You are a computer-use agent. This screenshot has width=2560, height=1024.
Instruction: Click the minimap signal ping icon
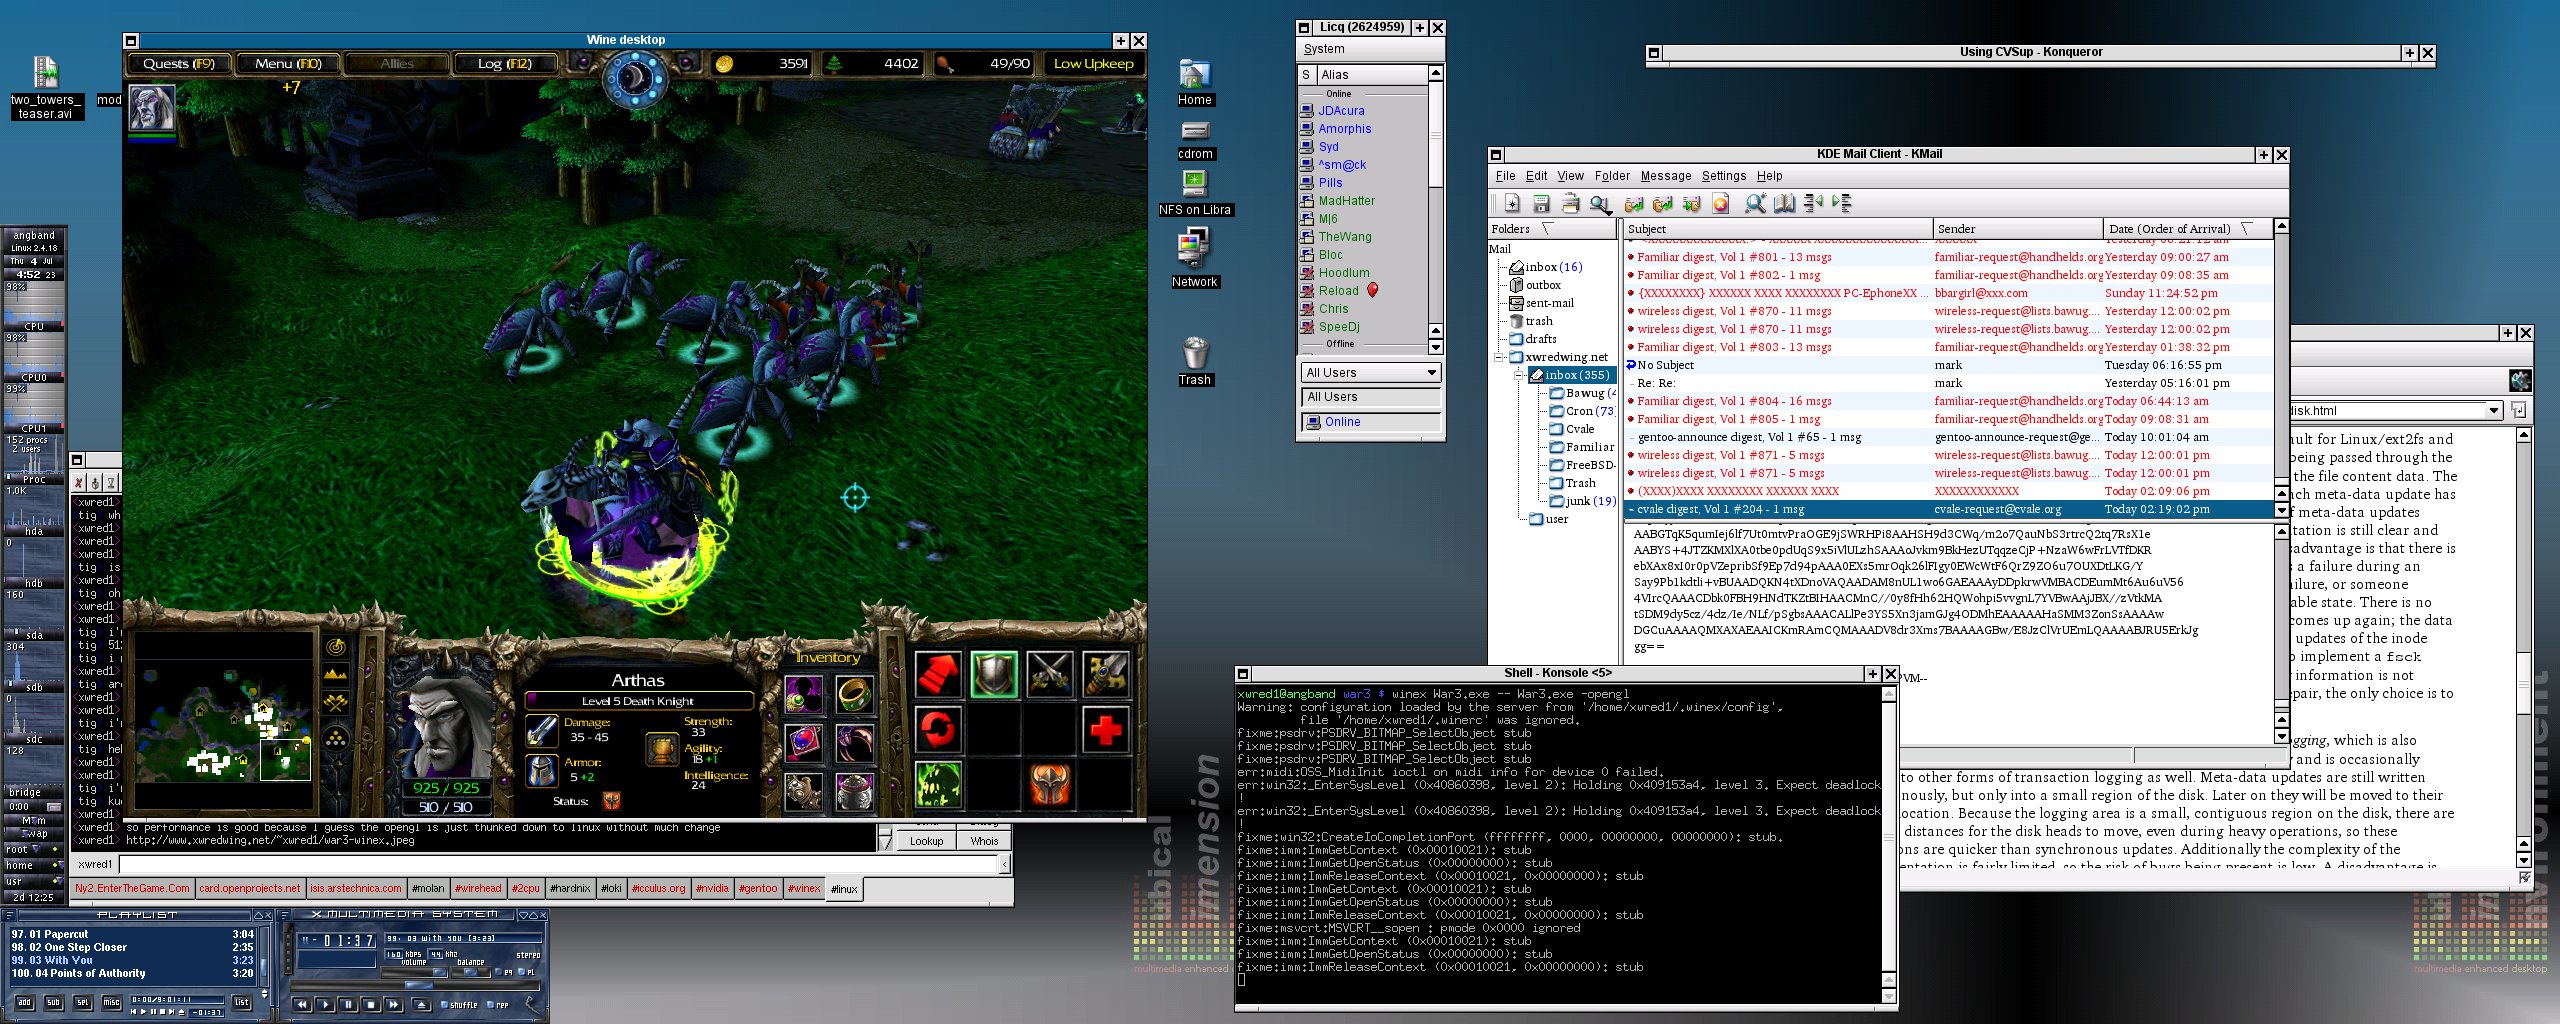[x=336, y=647]
